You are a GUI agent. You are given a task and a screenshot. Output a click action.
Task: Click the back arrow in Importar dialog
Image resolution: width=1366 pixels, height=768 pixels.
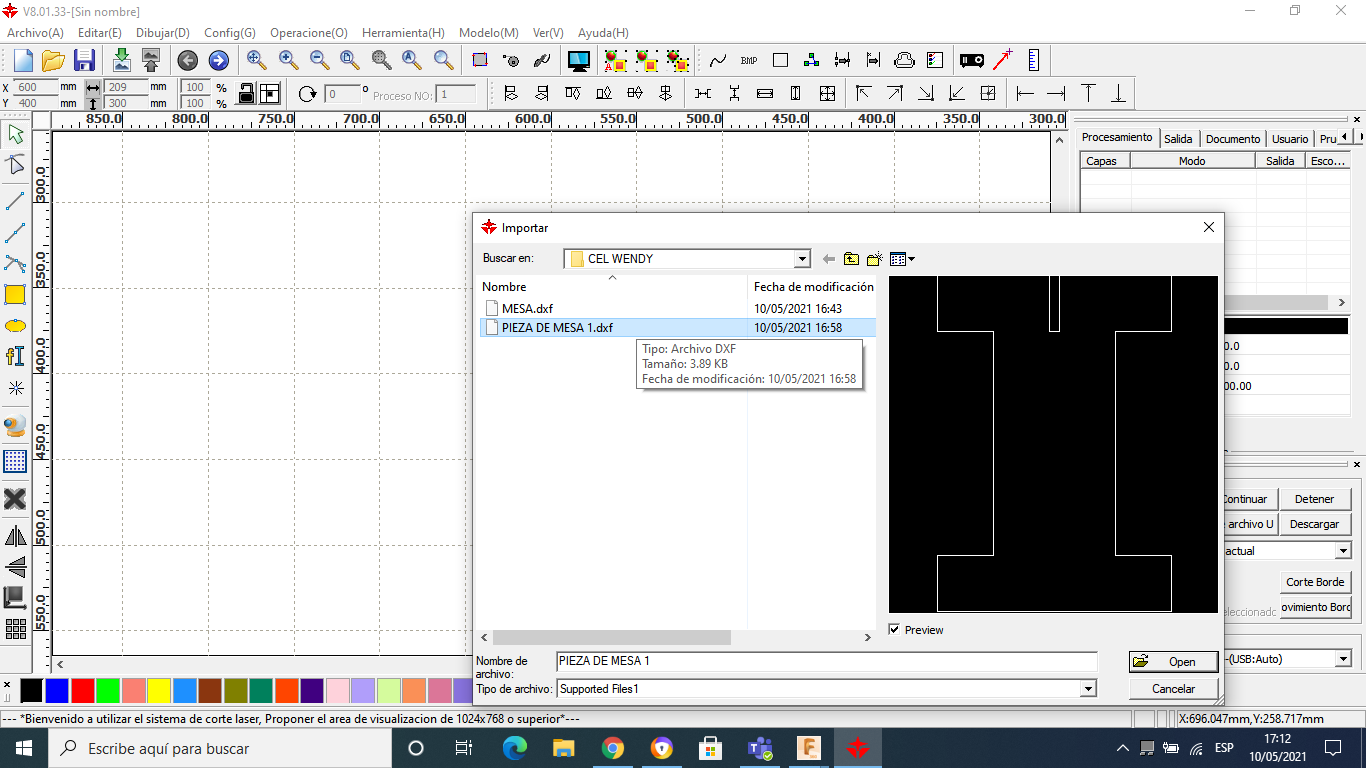[x=828, y=259]
